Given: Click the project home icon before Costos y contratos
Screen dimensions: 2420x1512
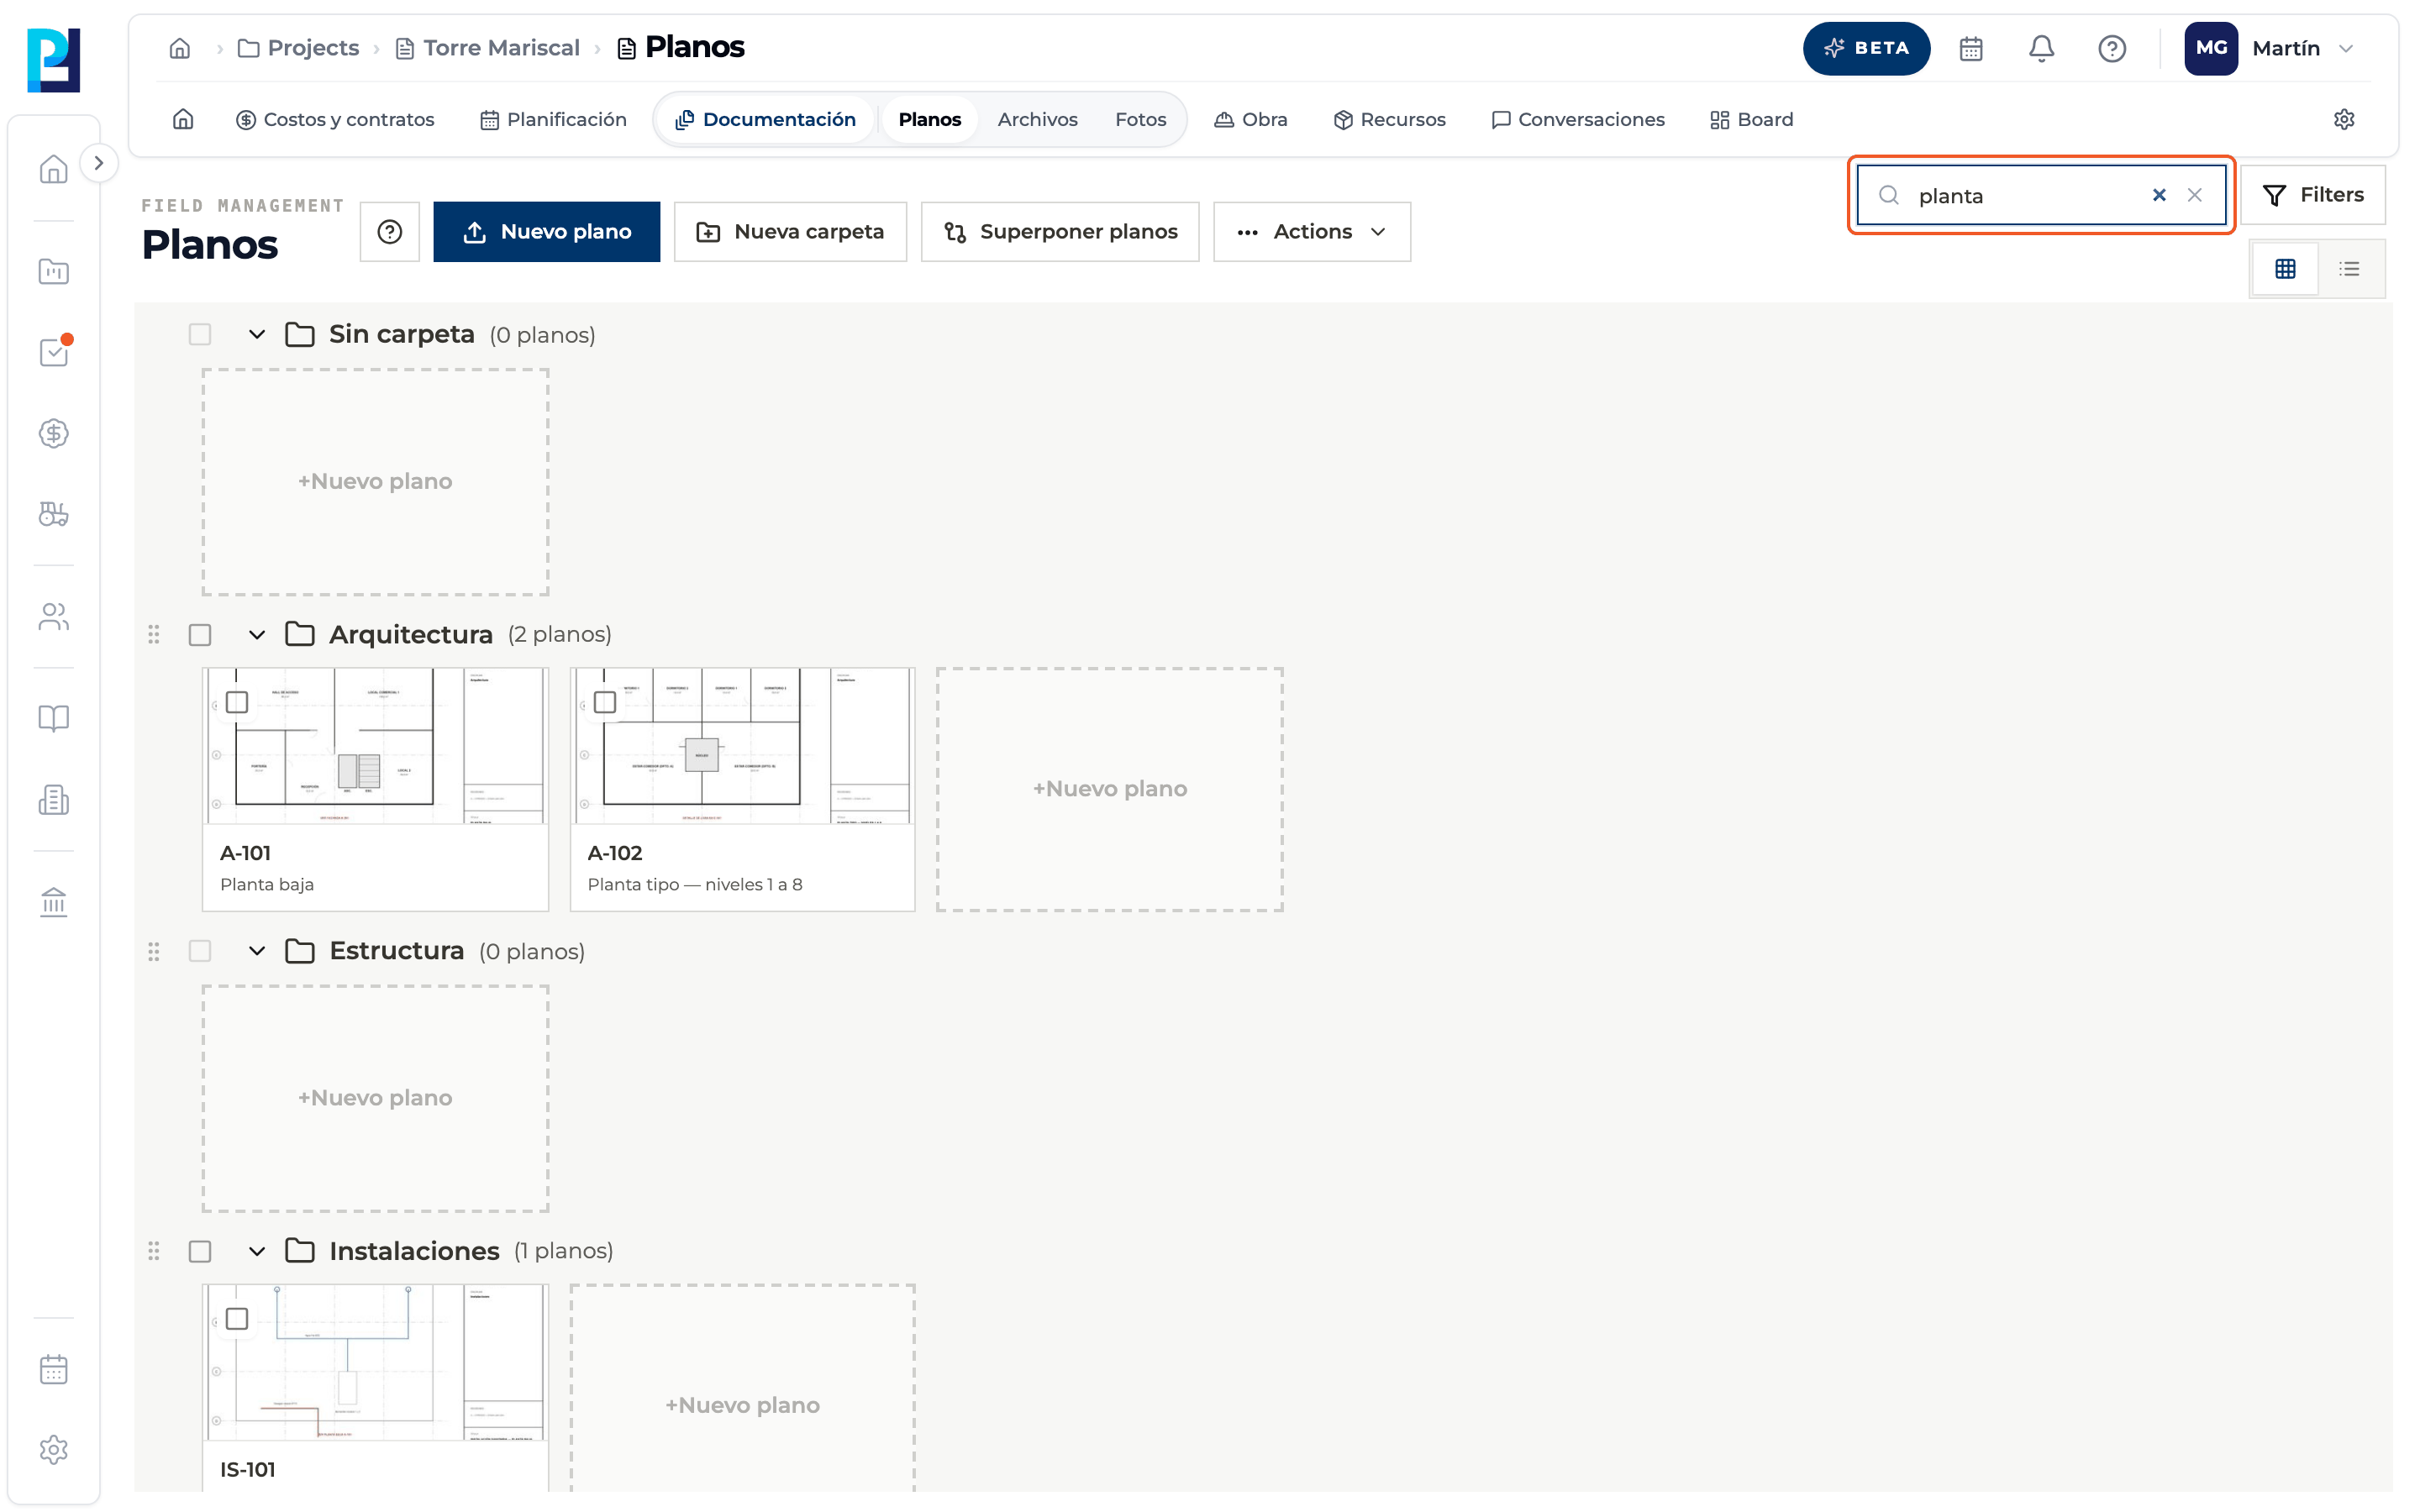Looking at the screenshot, I should [183, 119].
